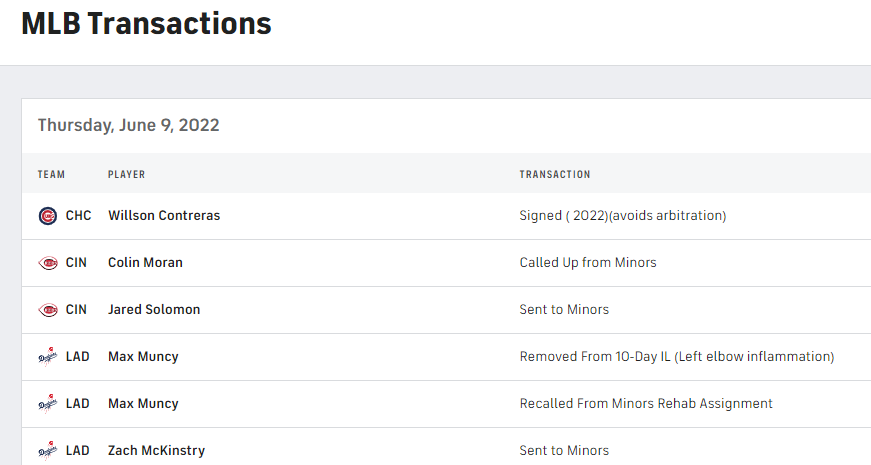Viewport: 871px width, 465px height.
Task: Select Max Muncy in 10-Day IL row
Action: [x=143, y=357]
